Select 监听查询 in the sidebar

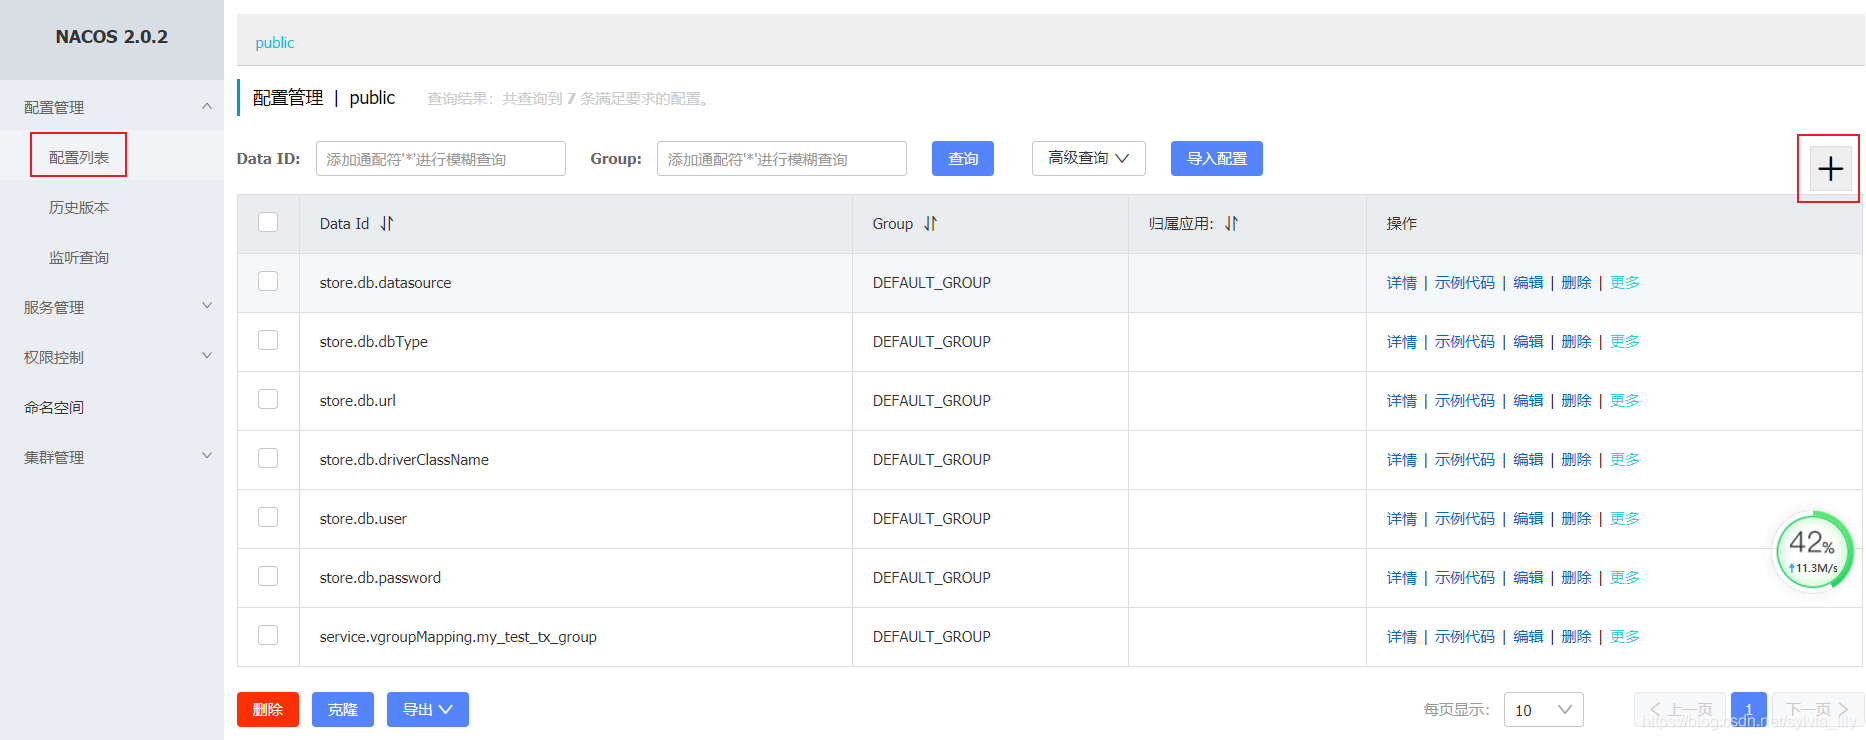pos(79,257)
